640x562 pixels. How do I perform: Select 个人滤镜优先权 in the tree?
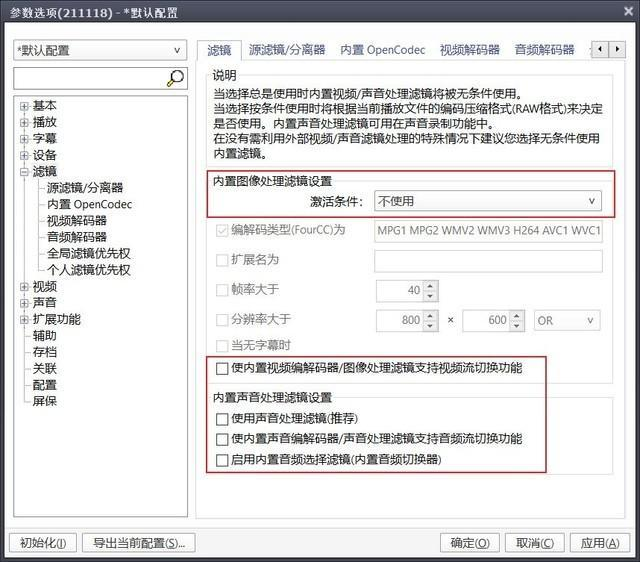coord(89,270)
